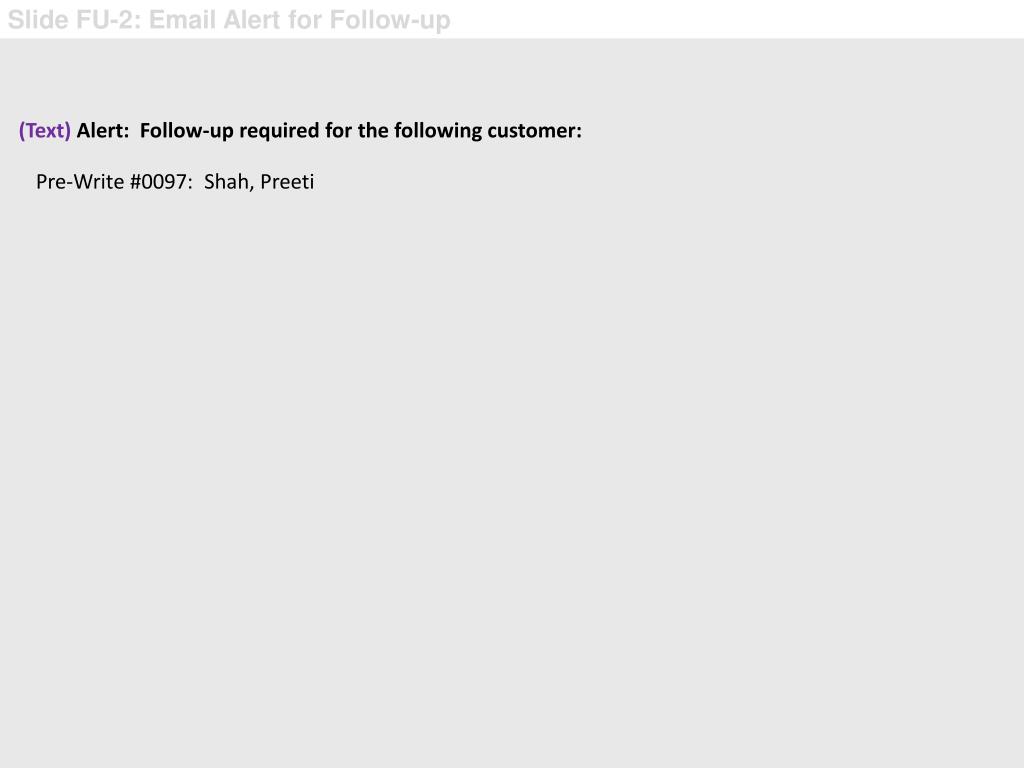Click the '#0097' pre-write number

pyautogui.click(x=159, y=182)
